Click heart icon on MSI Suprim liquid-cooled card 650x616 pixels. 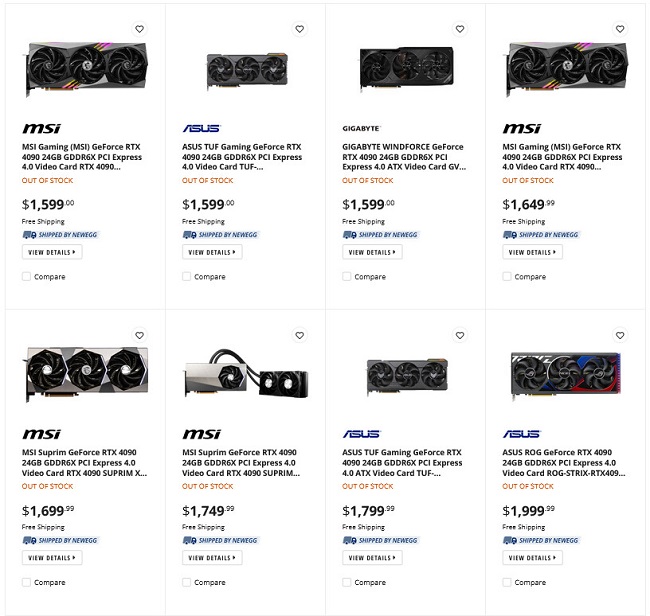tap(300, 336)
